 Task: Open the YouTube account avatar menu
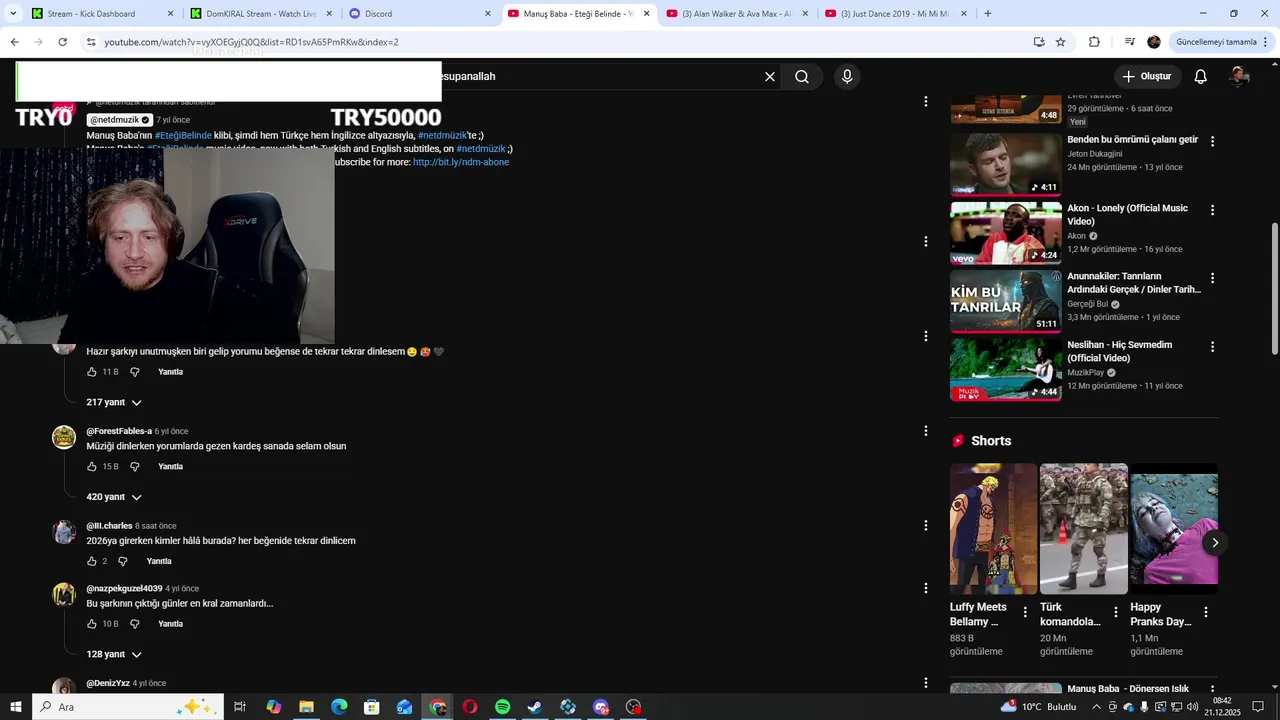point(1239,77)
